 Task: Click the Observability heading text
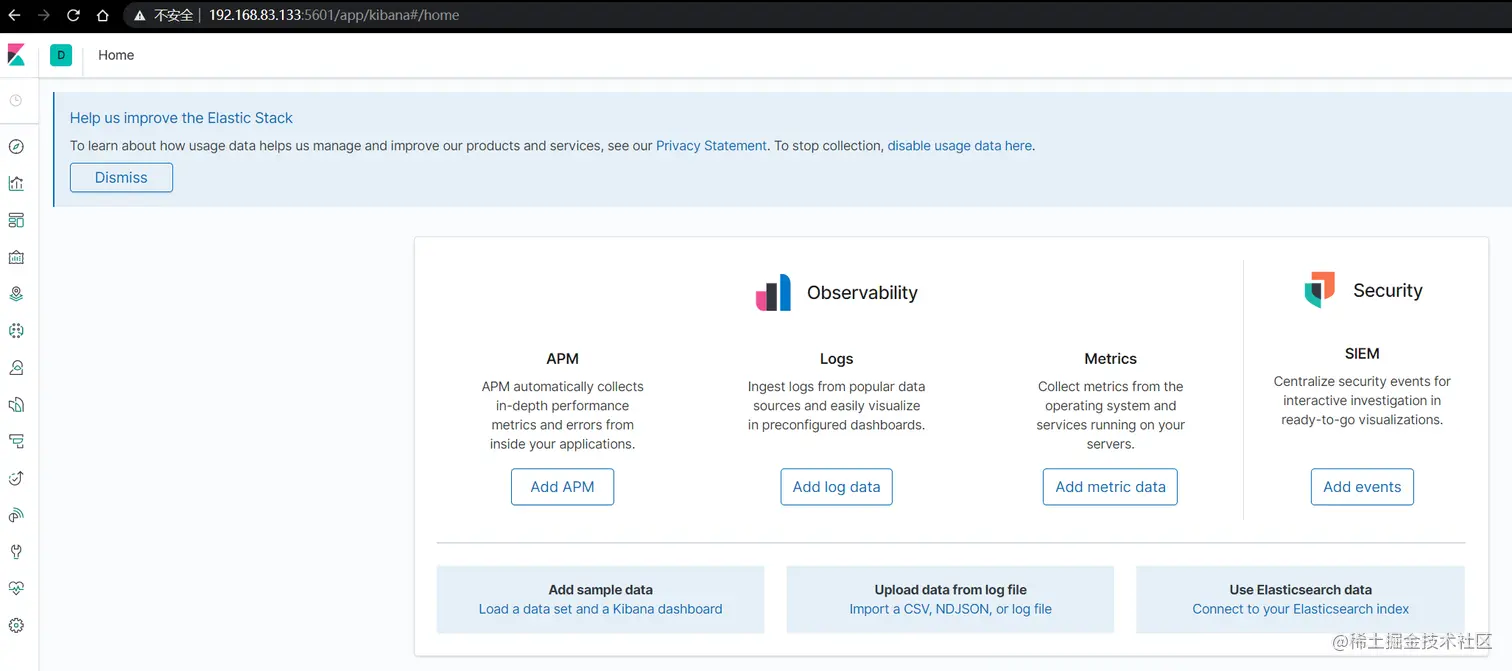click(862, 292)
